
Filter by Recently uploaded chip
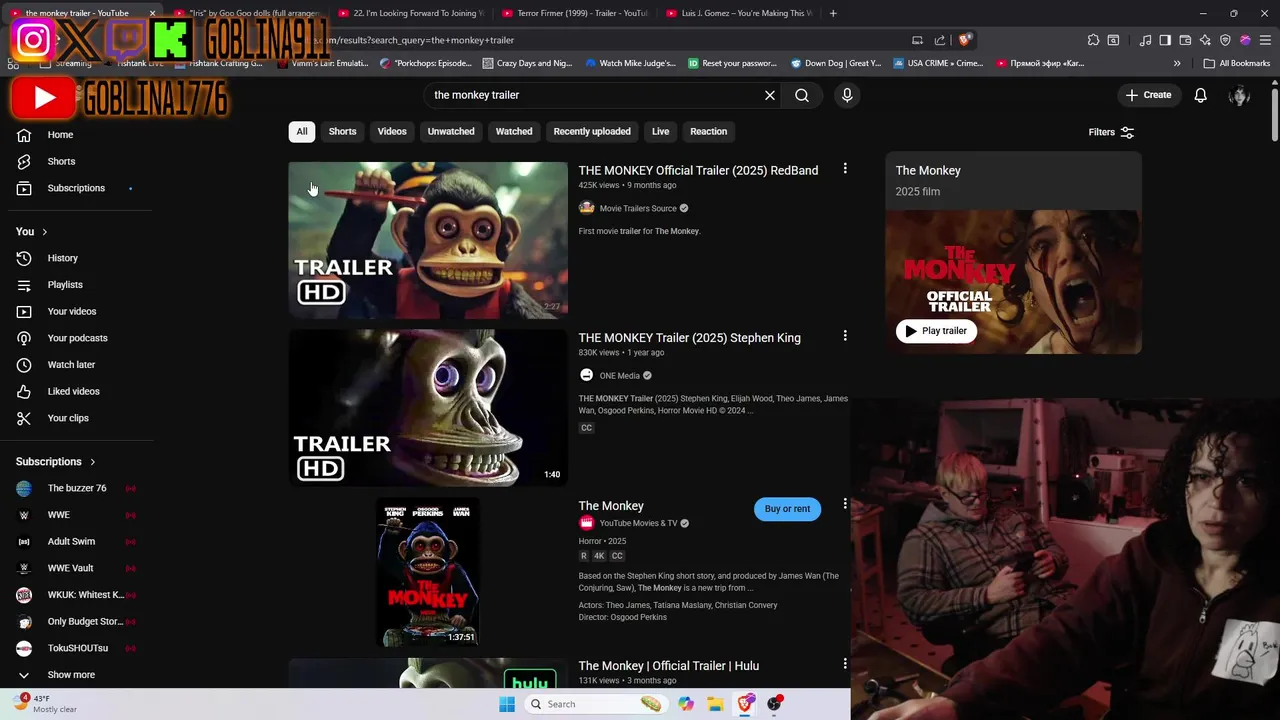592,131
